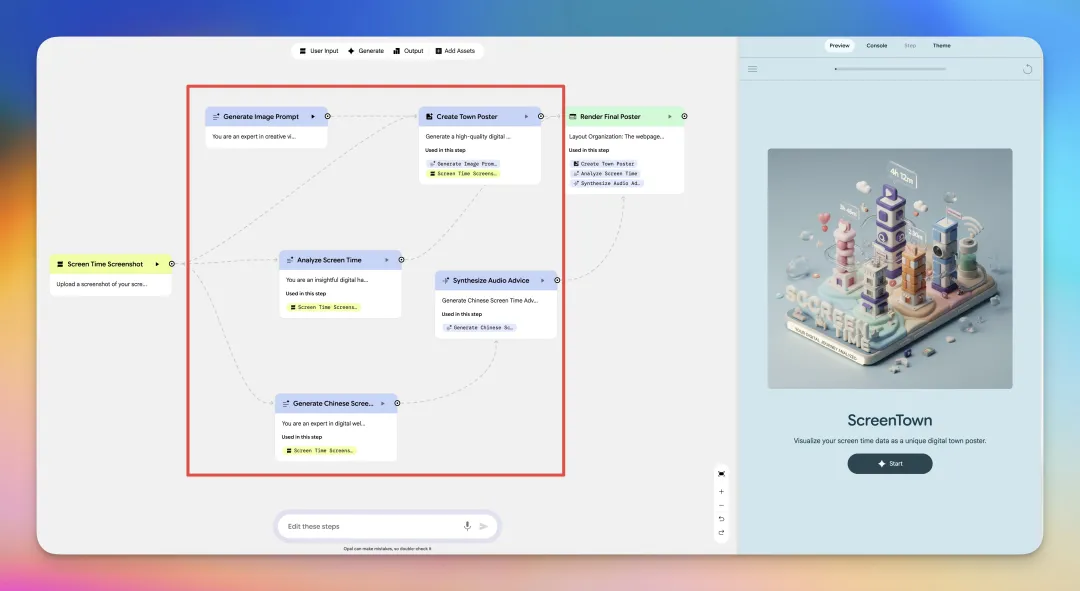Click the redo arrow in canvas controls
Image resolution: width=1080 pixels, height=591 pixels.
(721, 532)
